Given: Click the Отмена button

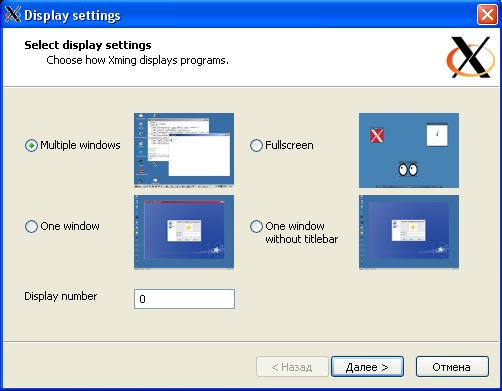Looking at the screenshot, I should (452, 367).
